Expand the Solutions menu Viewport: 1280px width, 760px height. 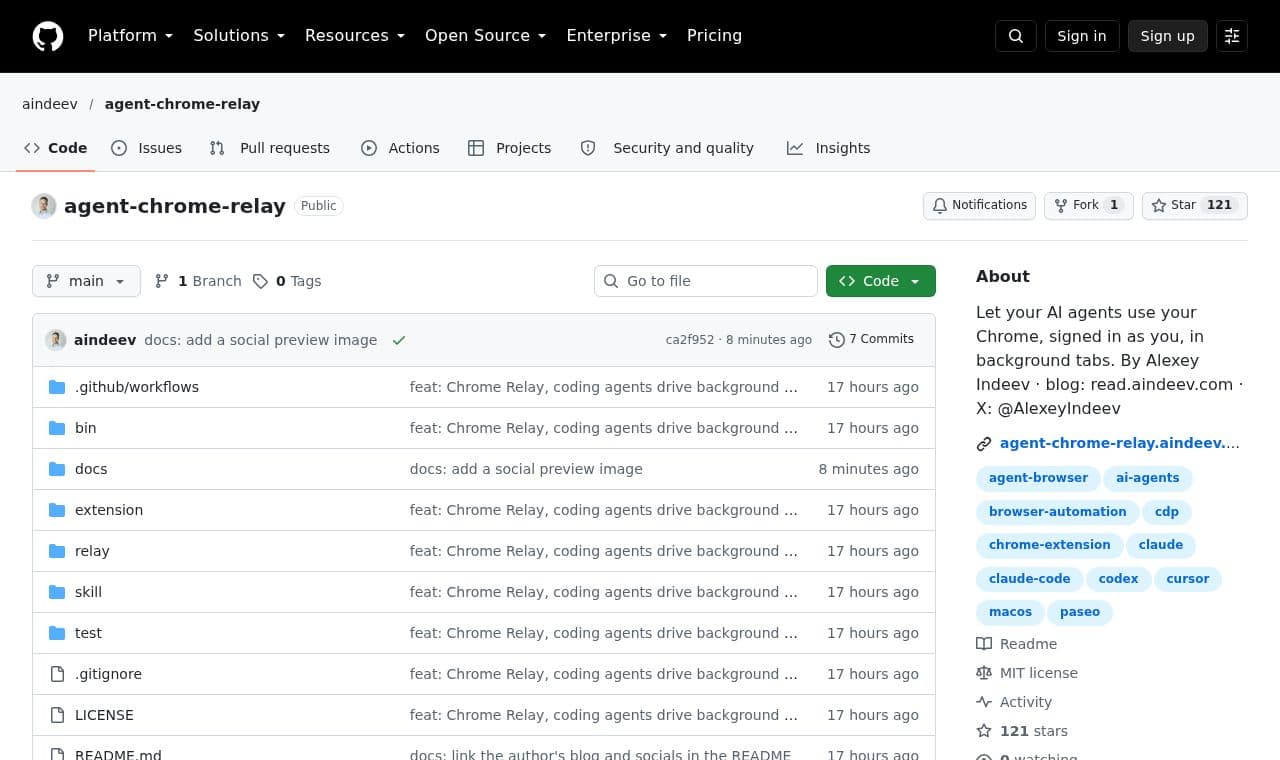(239, 36)
